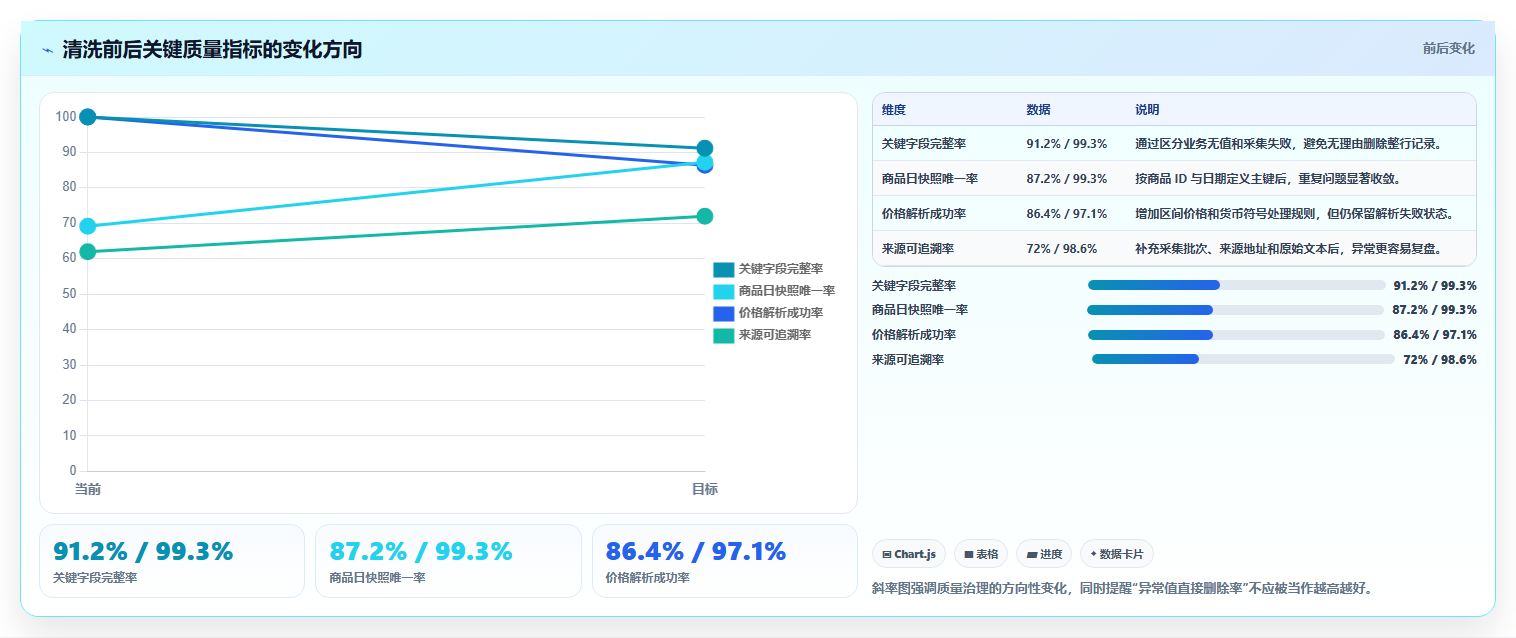Select the 价格解析成功率 cell in the table
This screenshot has height=638, width=1516.
945,213
